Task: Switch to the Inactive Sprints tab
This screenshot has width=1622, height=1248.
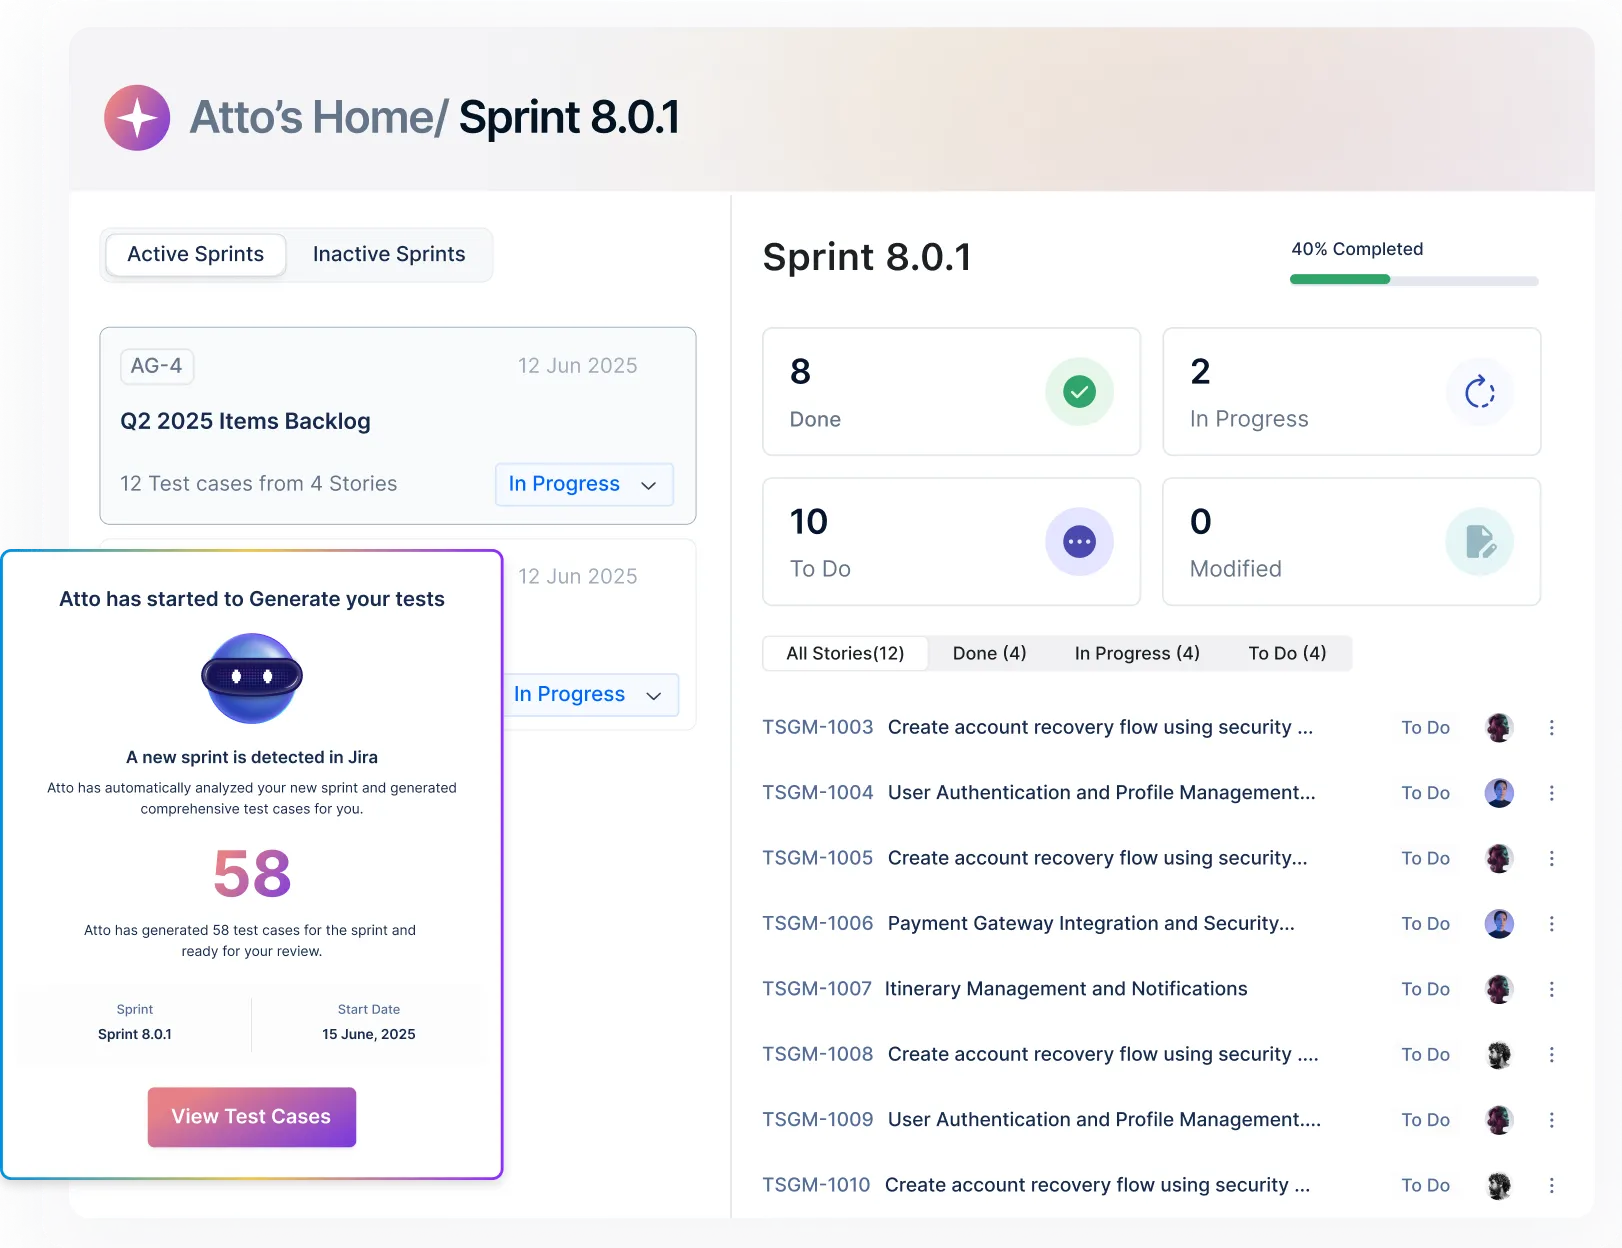Action: (x=388, y=254)
